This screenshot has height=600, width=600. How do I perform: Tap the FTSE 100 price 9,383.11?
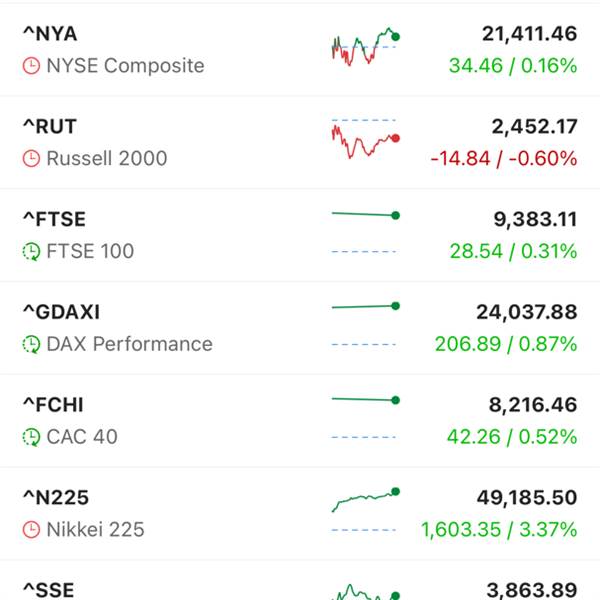tap(534, 220)
